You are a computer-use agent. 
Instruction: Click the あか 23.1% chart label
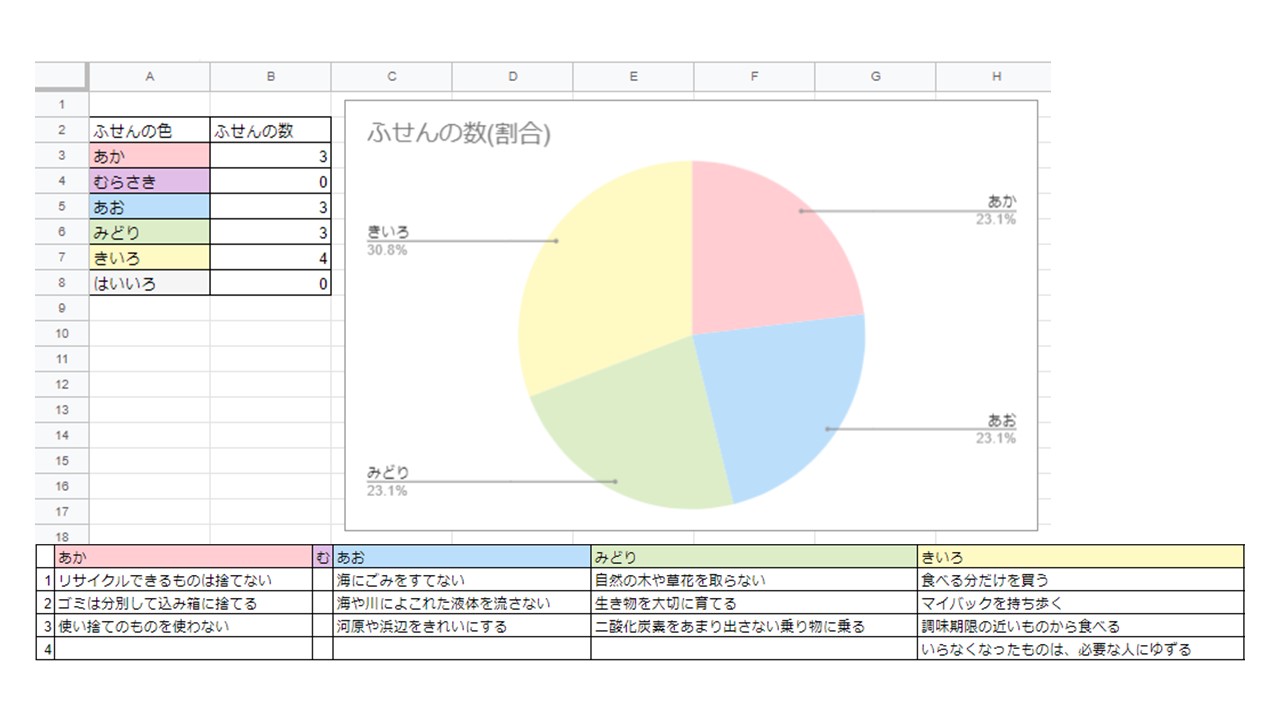coord(997,210)
